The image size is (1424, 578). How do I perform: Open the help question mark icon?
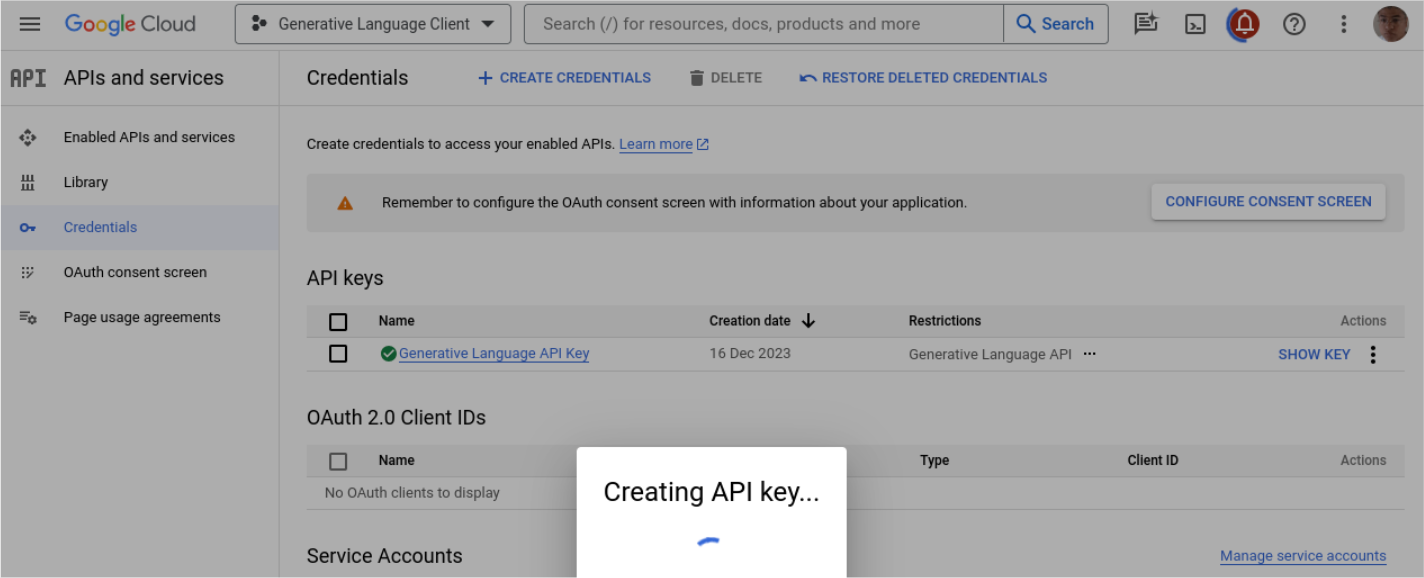coord(1294,24)
